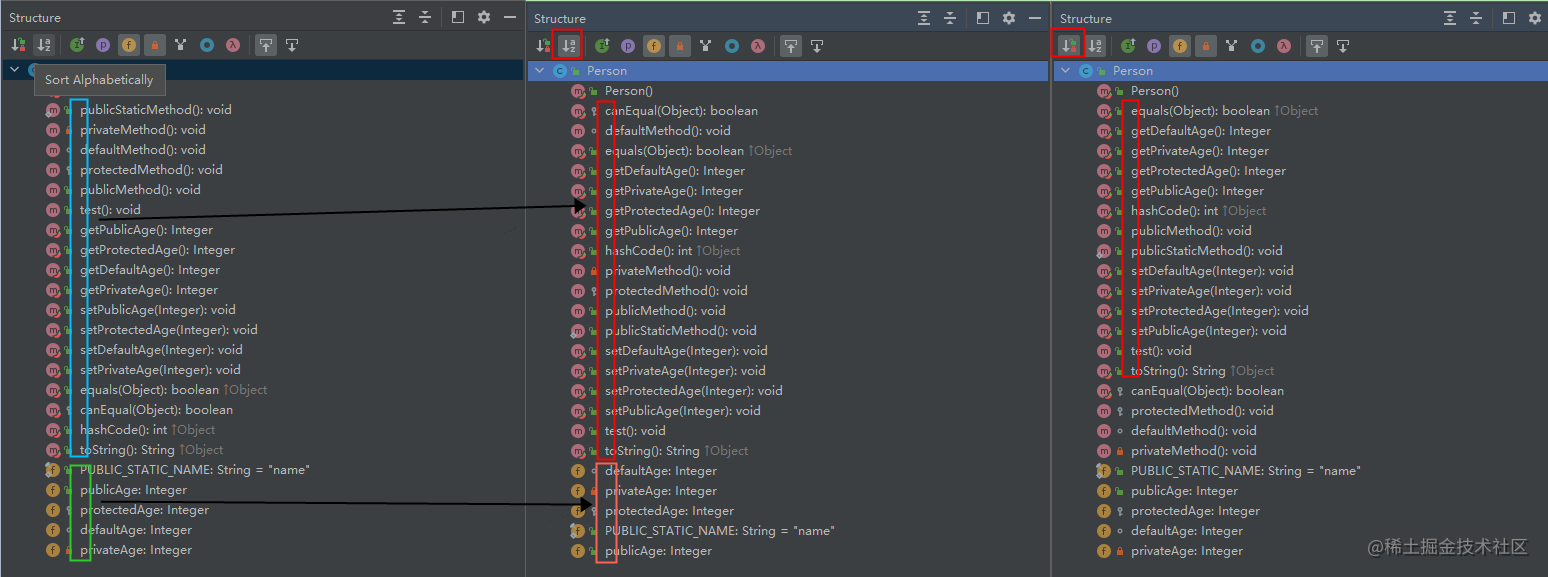Toggle Sort by Visibility in middle Structure panel
The width and height of the screenshot is (1548, 577).
coord(543,45)
